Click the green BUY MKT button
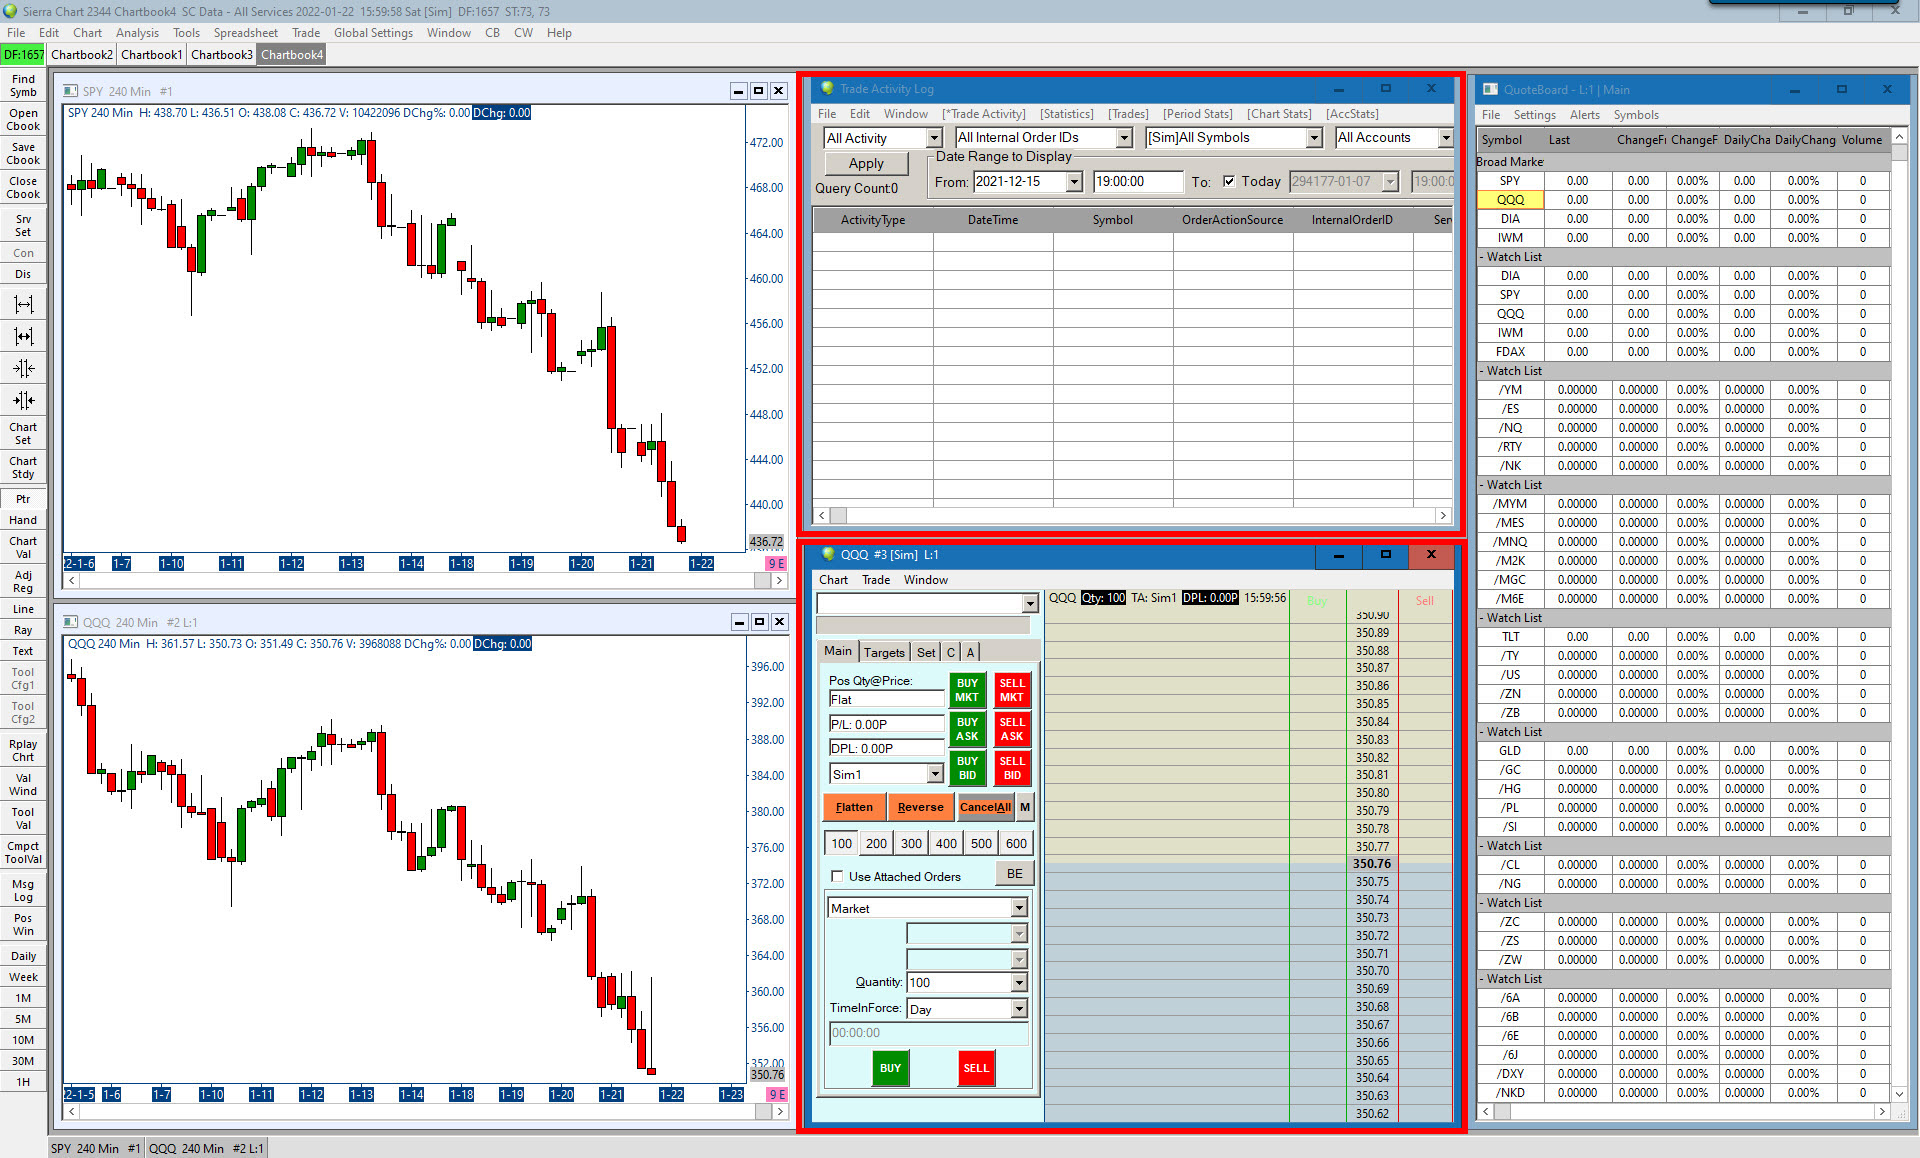The height and width of the screenshot is (1158, 1920). pos(967,690)
